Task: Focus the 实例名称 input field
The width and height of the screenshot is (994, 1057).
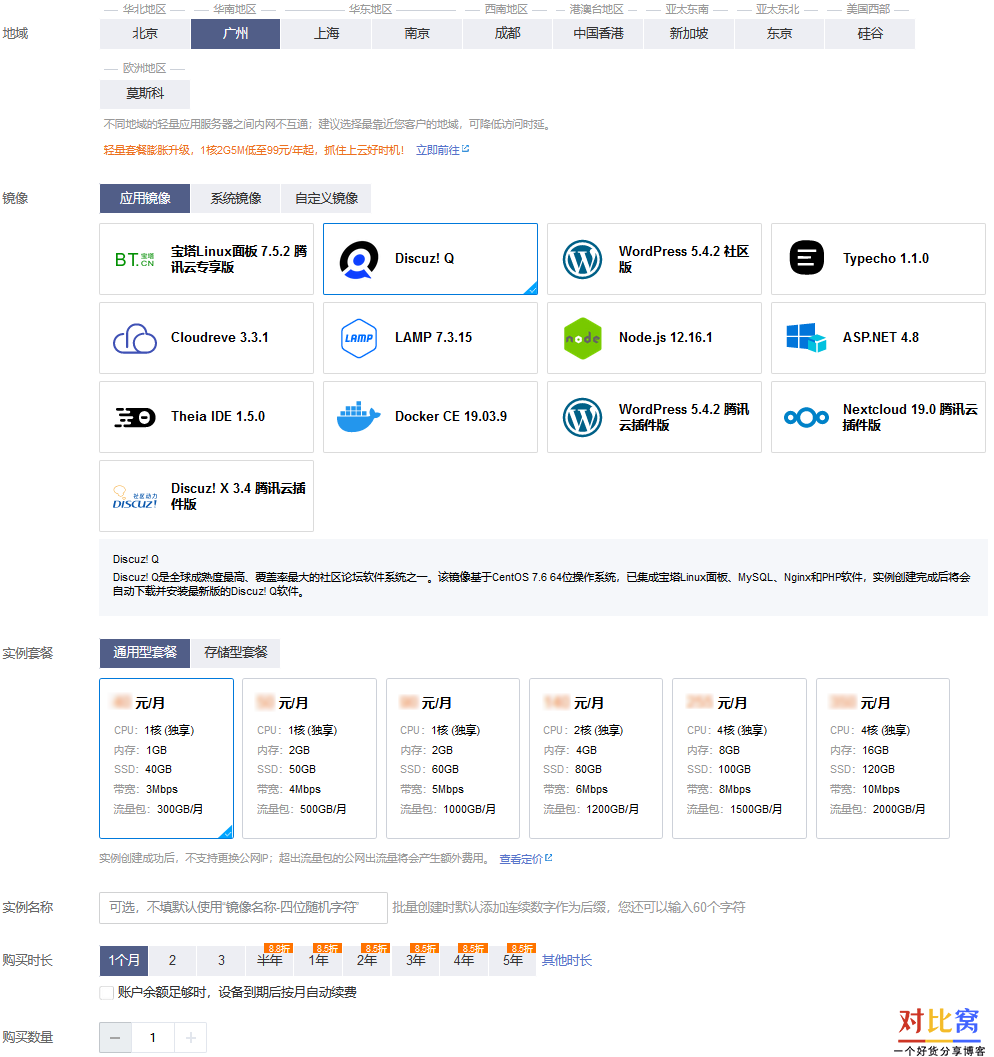Action: (x=243, y=907)
